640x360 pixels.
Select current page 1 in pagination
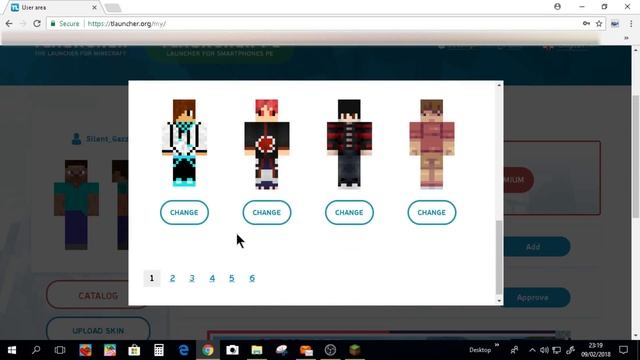pos(151,278)
